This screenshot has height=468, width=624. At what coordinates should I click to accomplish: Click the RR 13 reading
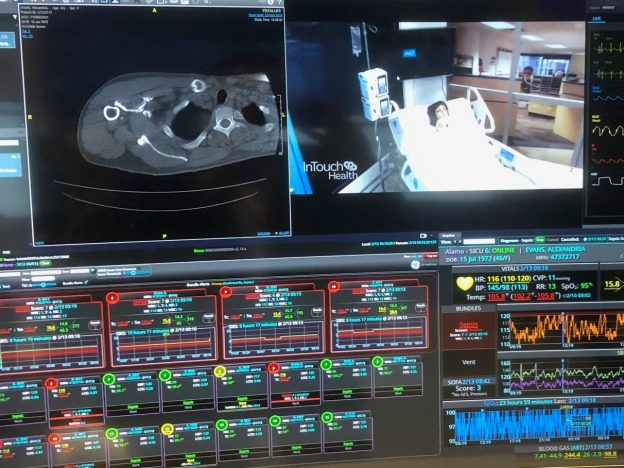pos(548,287)
